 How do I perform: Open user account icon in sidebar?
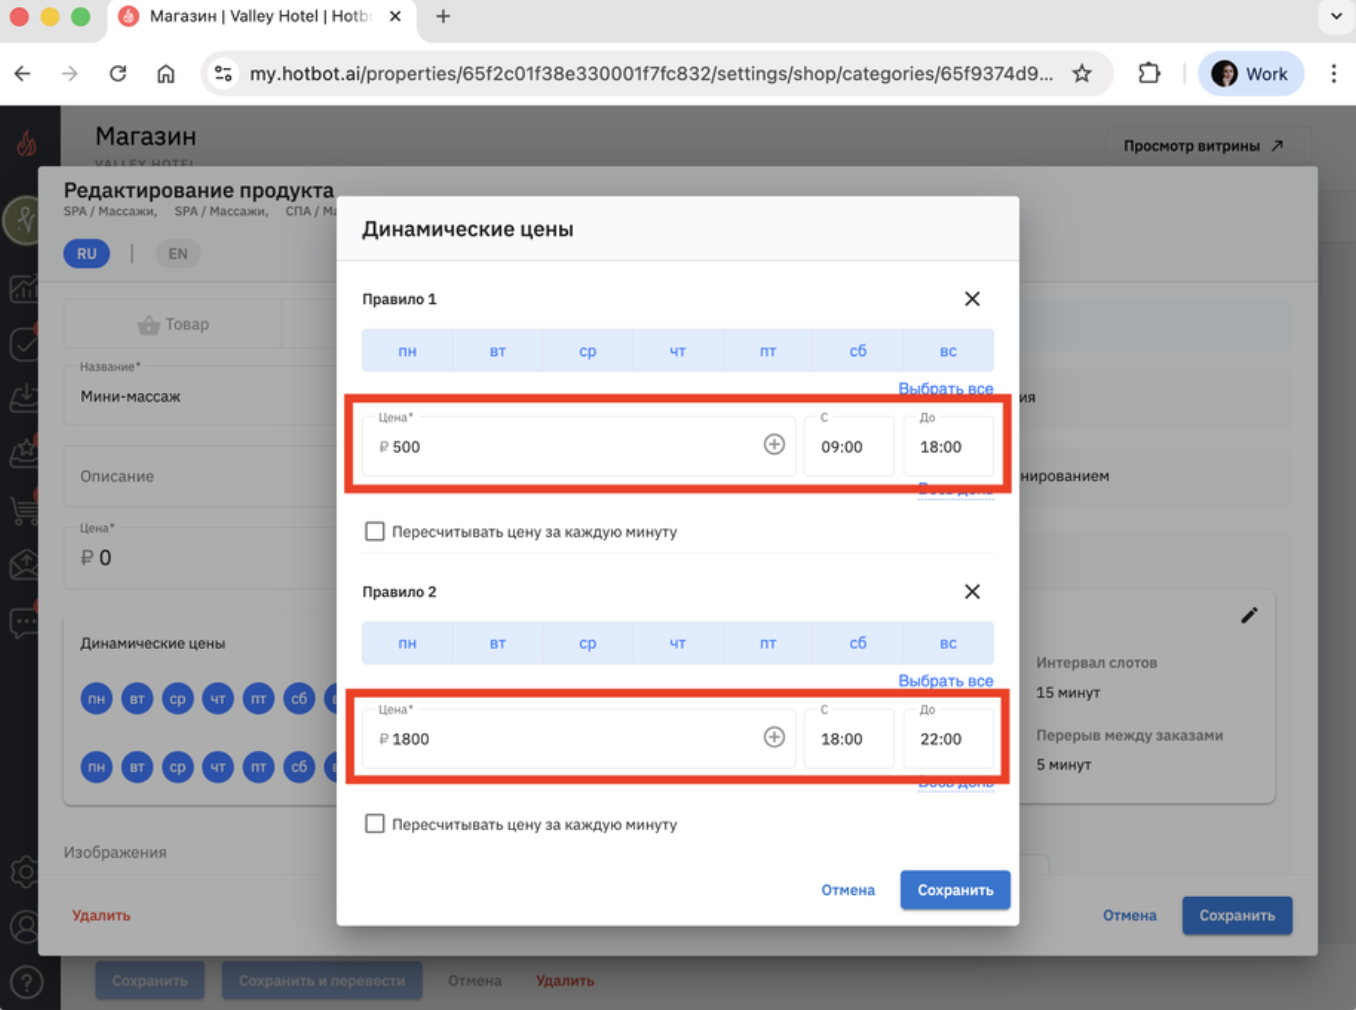24,927
